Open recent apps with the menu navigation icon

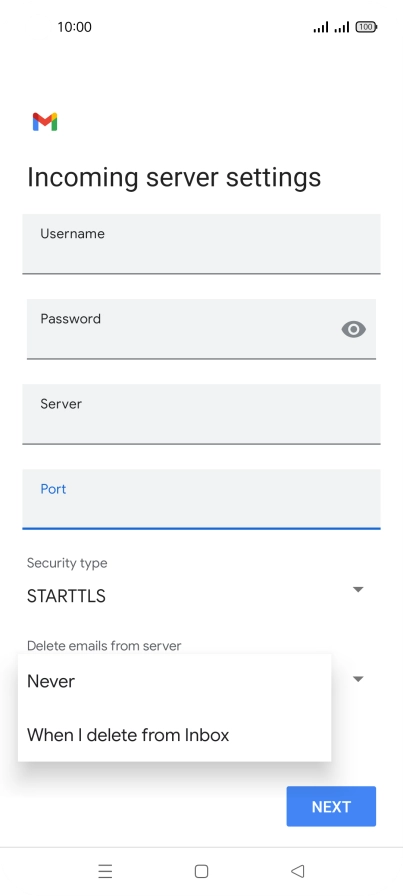click(105, 871)
